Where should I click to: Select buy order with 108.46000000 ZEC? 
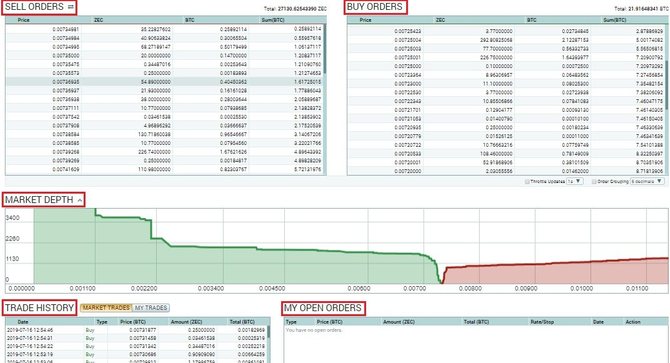coord(506,154)
